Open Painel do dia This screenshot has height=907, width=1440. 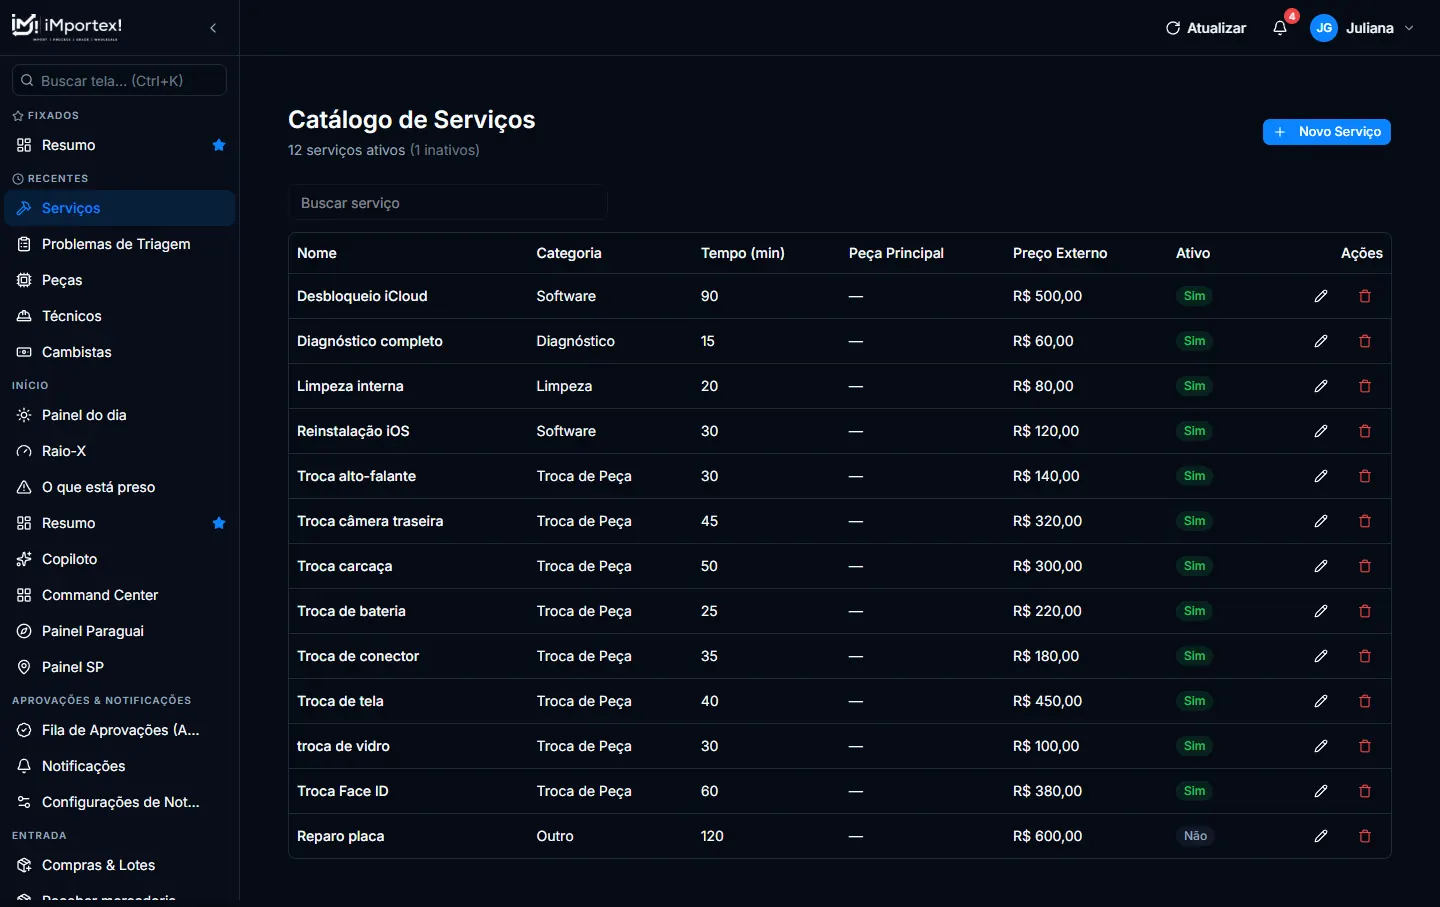coord(120,415)
